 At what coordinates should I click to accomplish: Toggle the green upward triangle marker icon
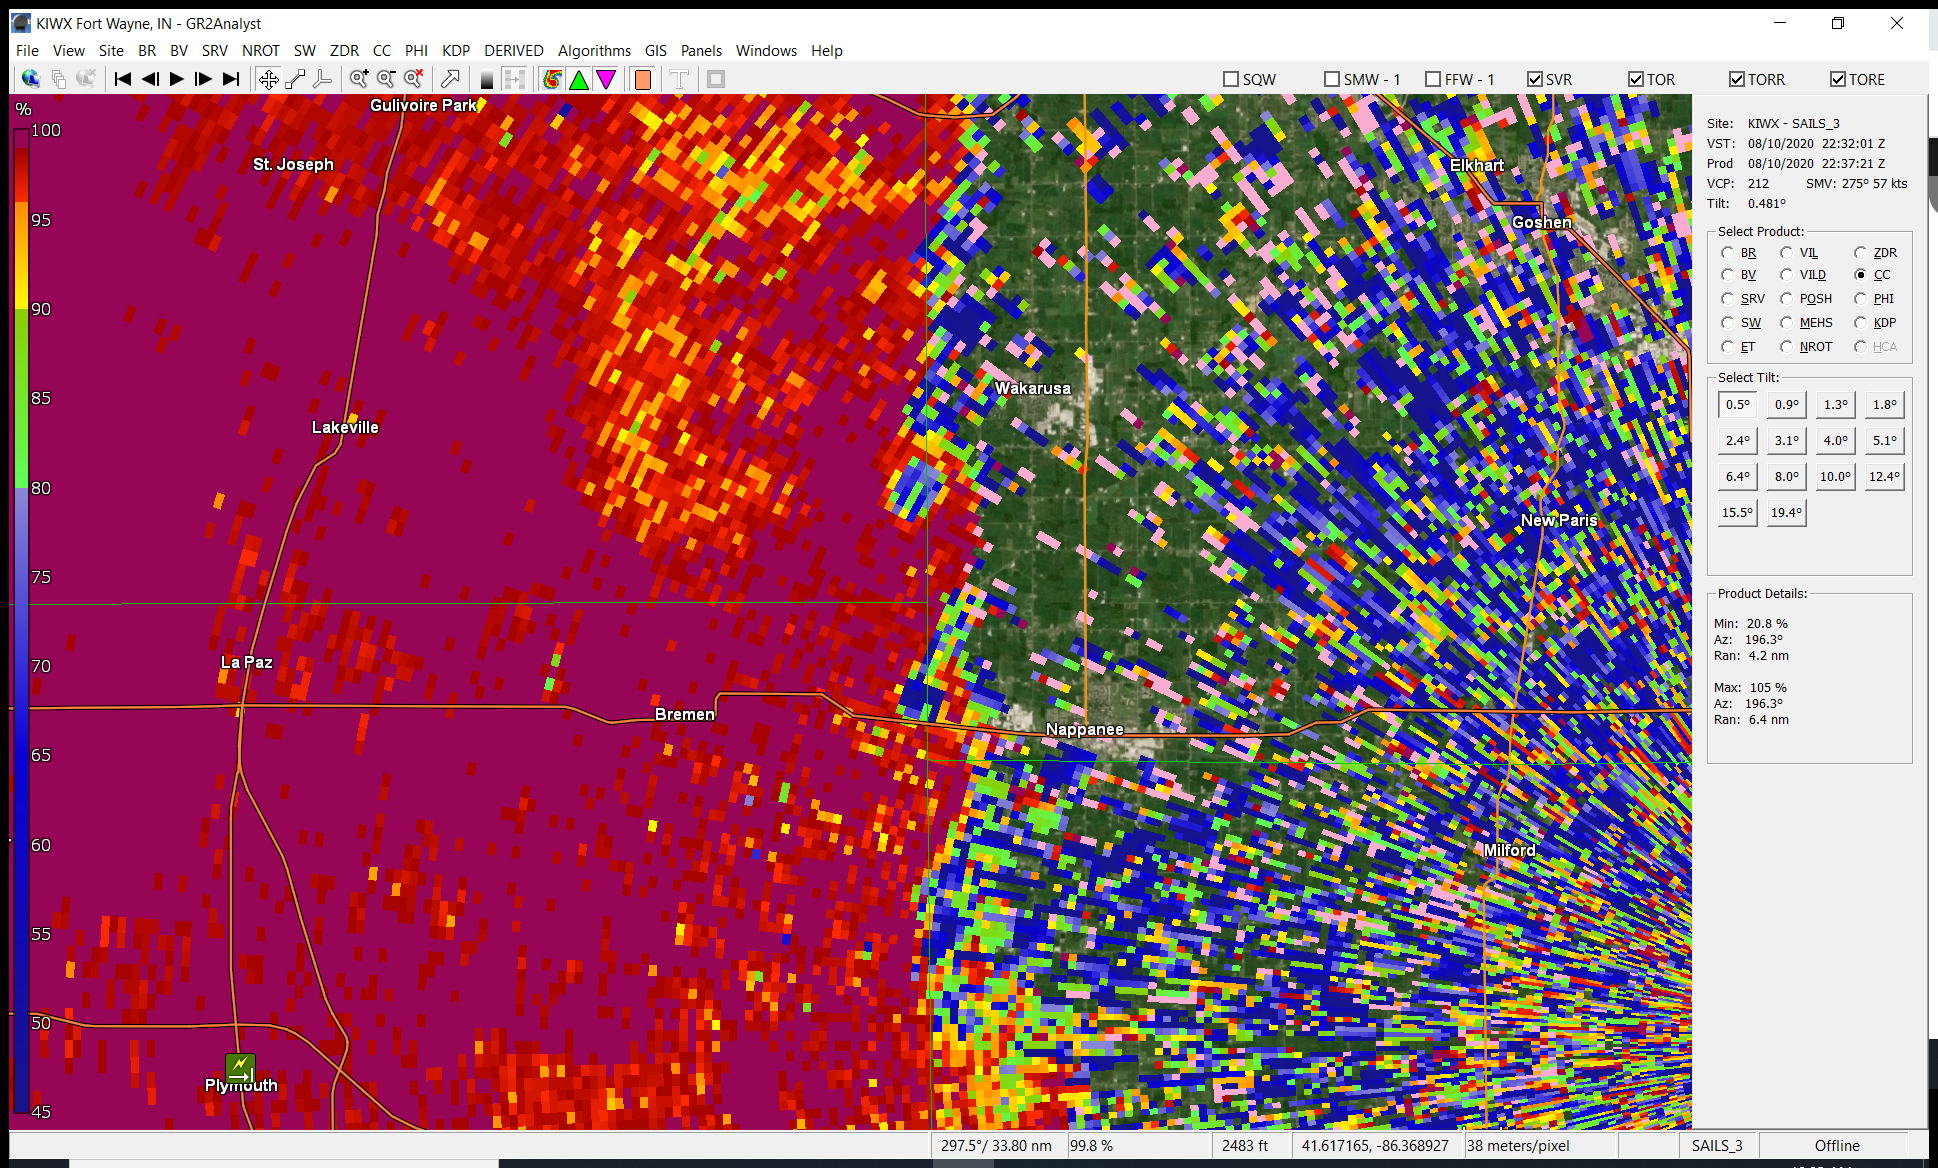578,79
